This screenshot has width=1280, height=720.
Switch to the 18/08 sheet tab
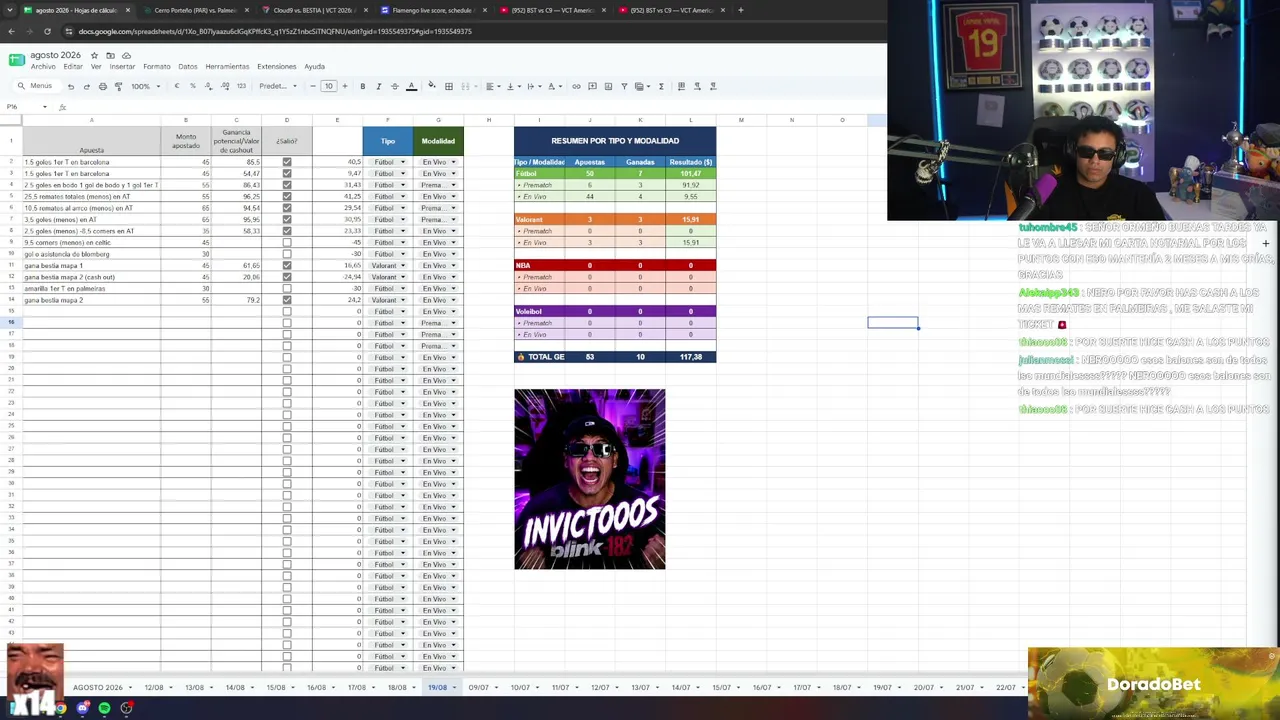397,687
